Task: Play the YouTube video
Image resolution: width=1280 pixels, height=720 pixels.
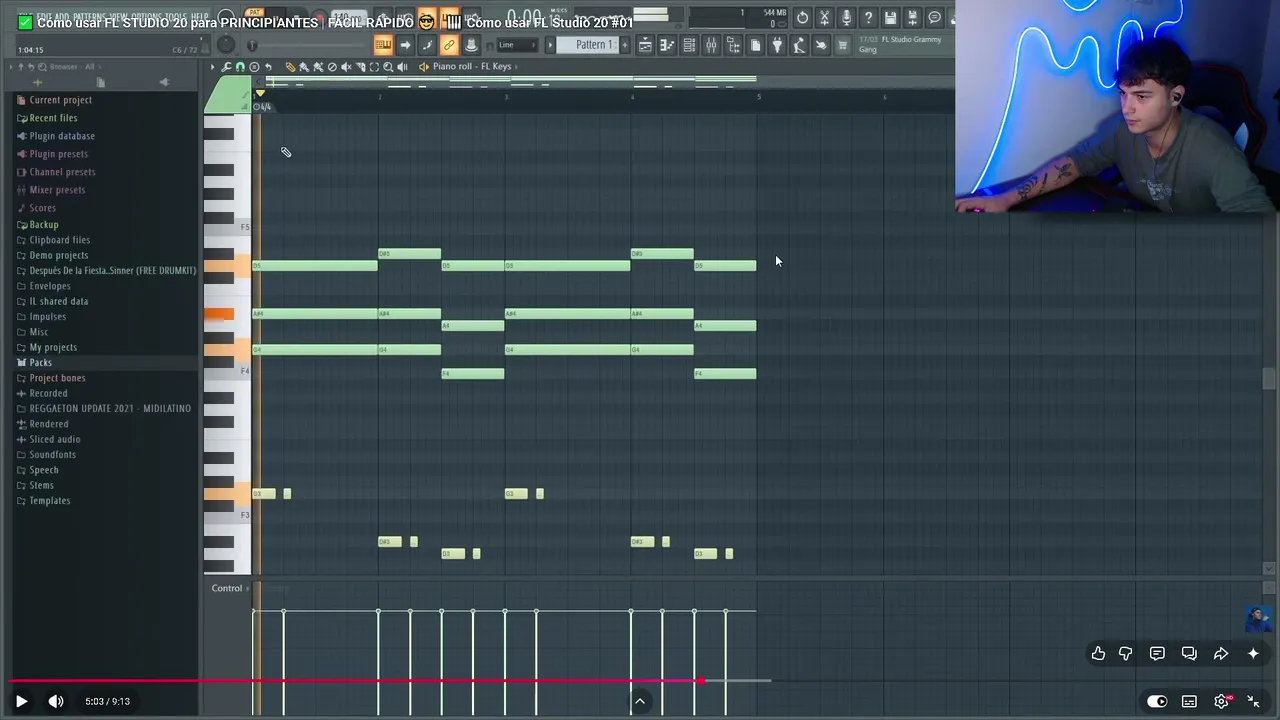Action: pos(21,701)
